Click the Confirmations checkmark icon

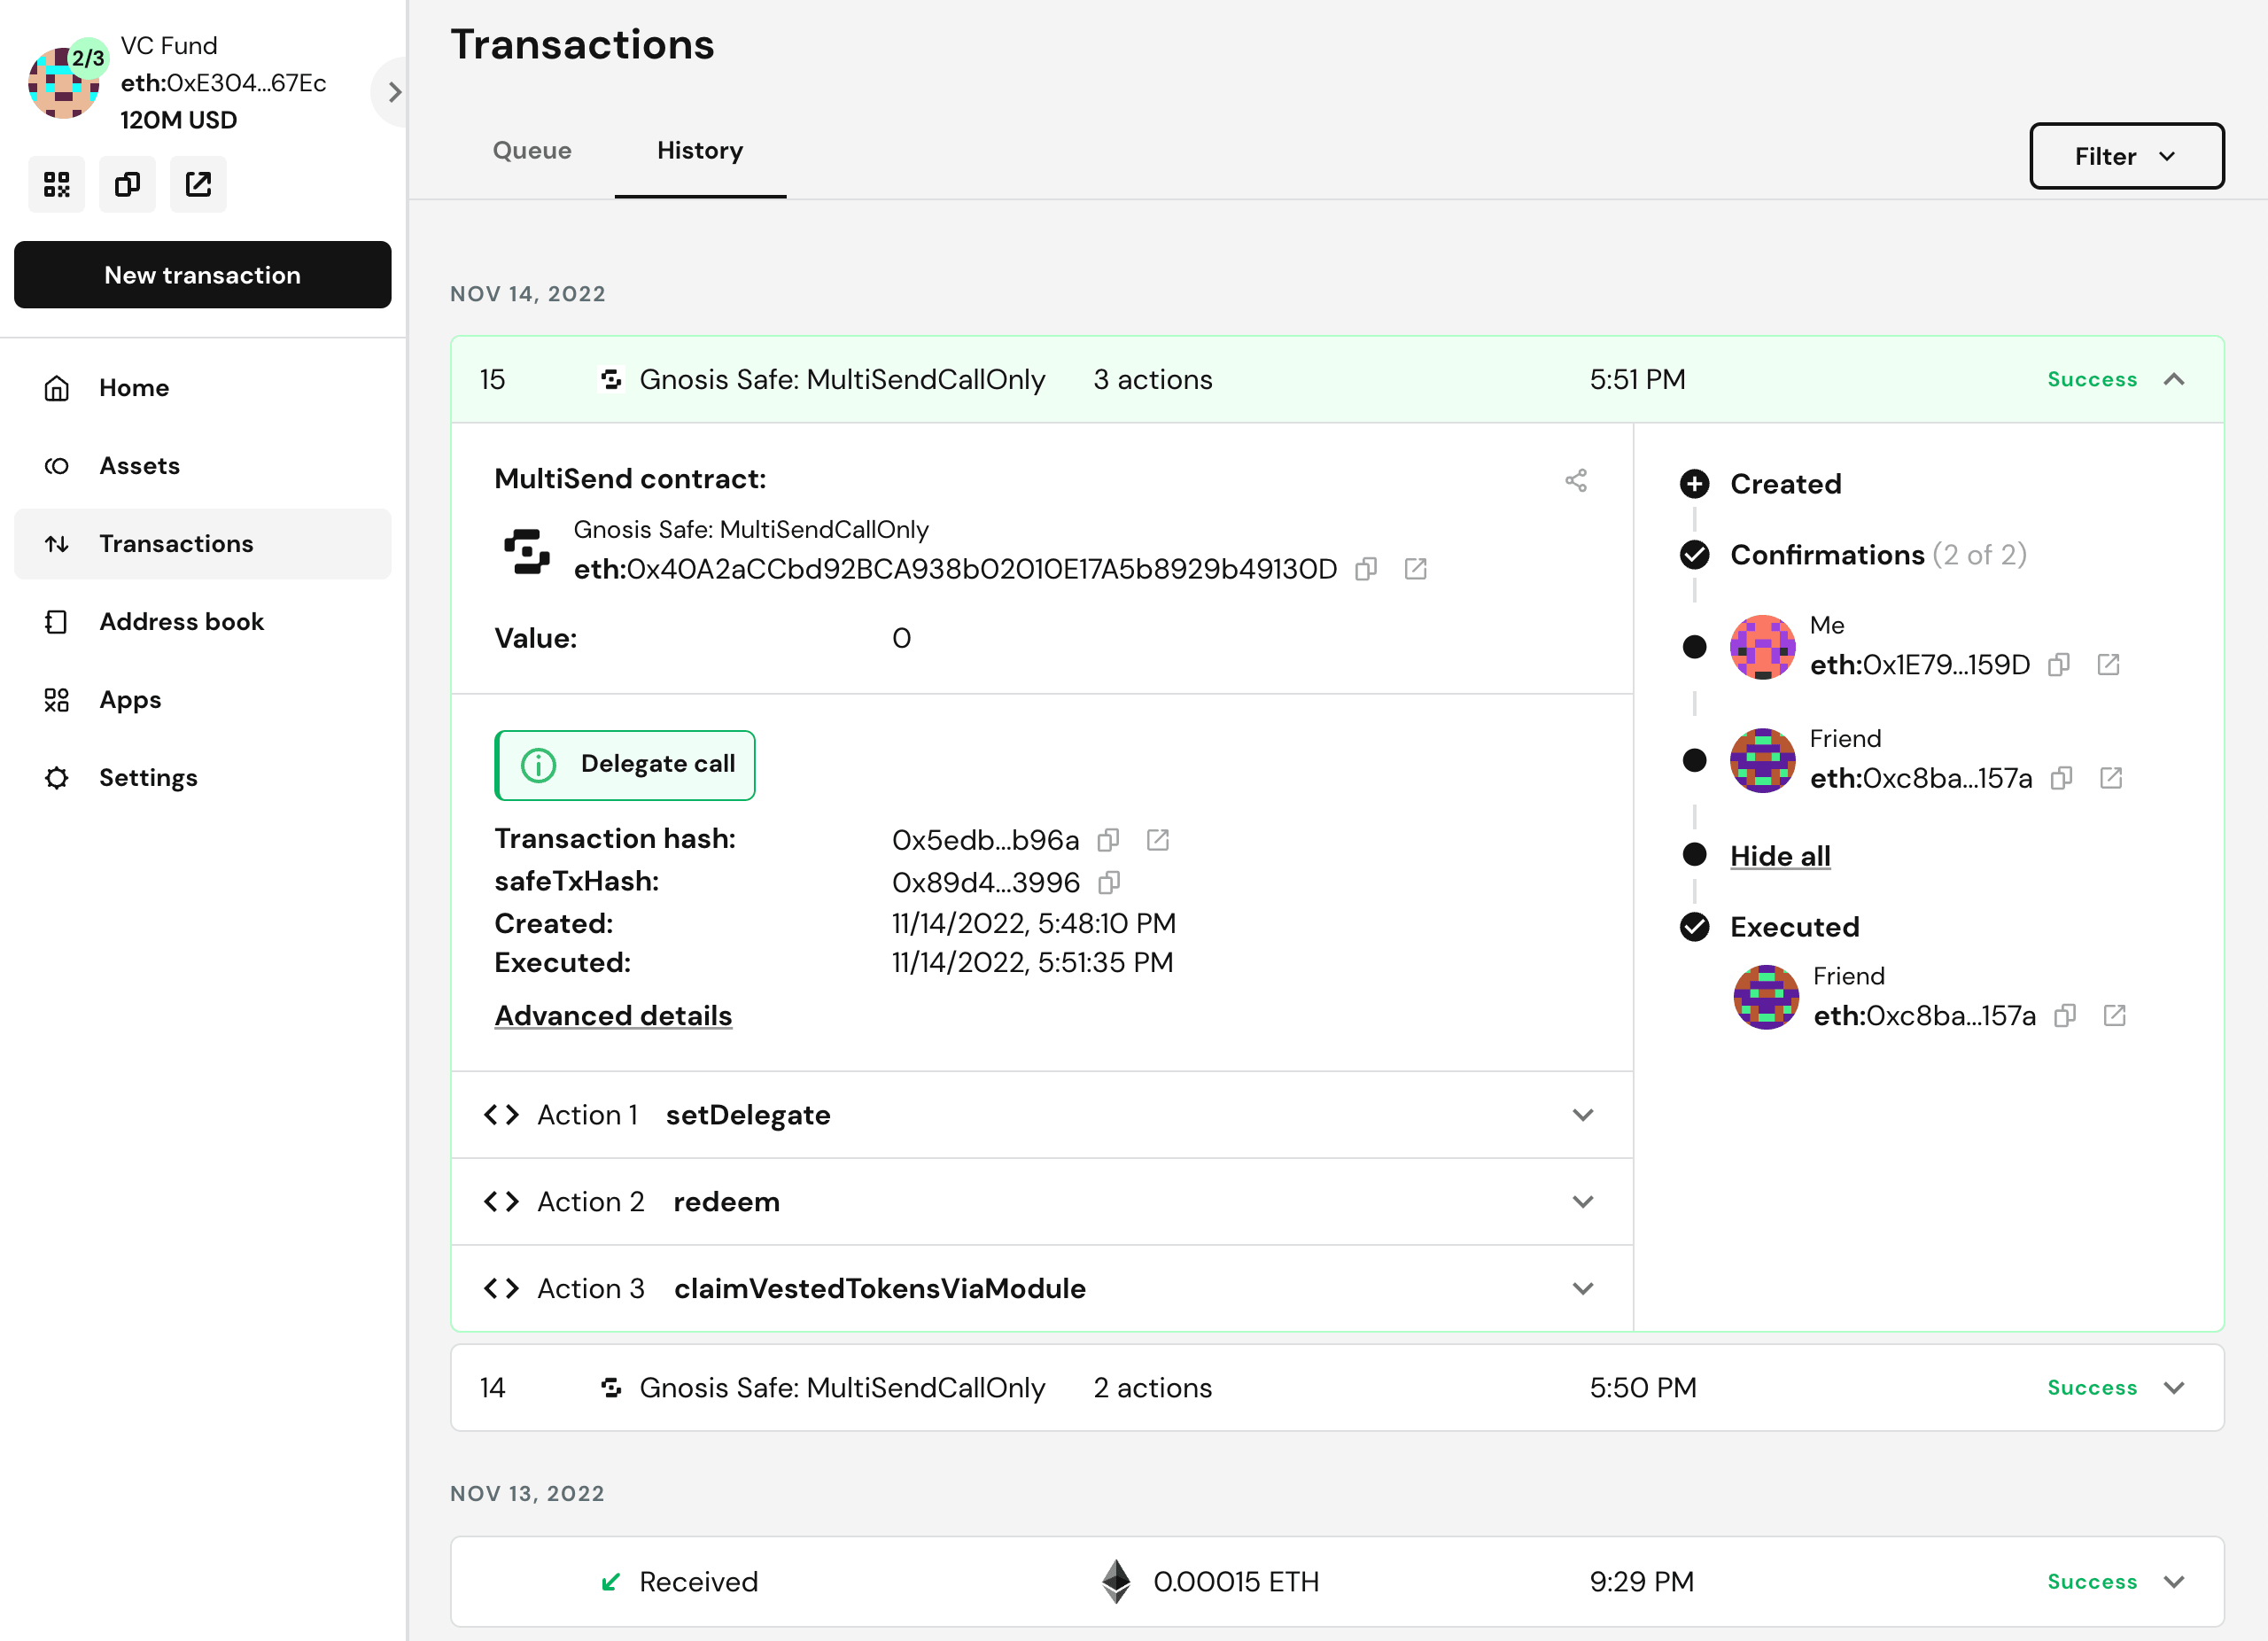point(1694,555)
